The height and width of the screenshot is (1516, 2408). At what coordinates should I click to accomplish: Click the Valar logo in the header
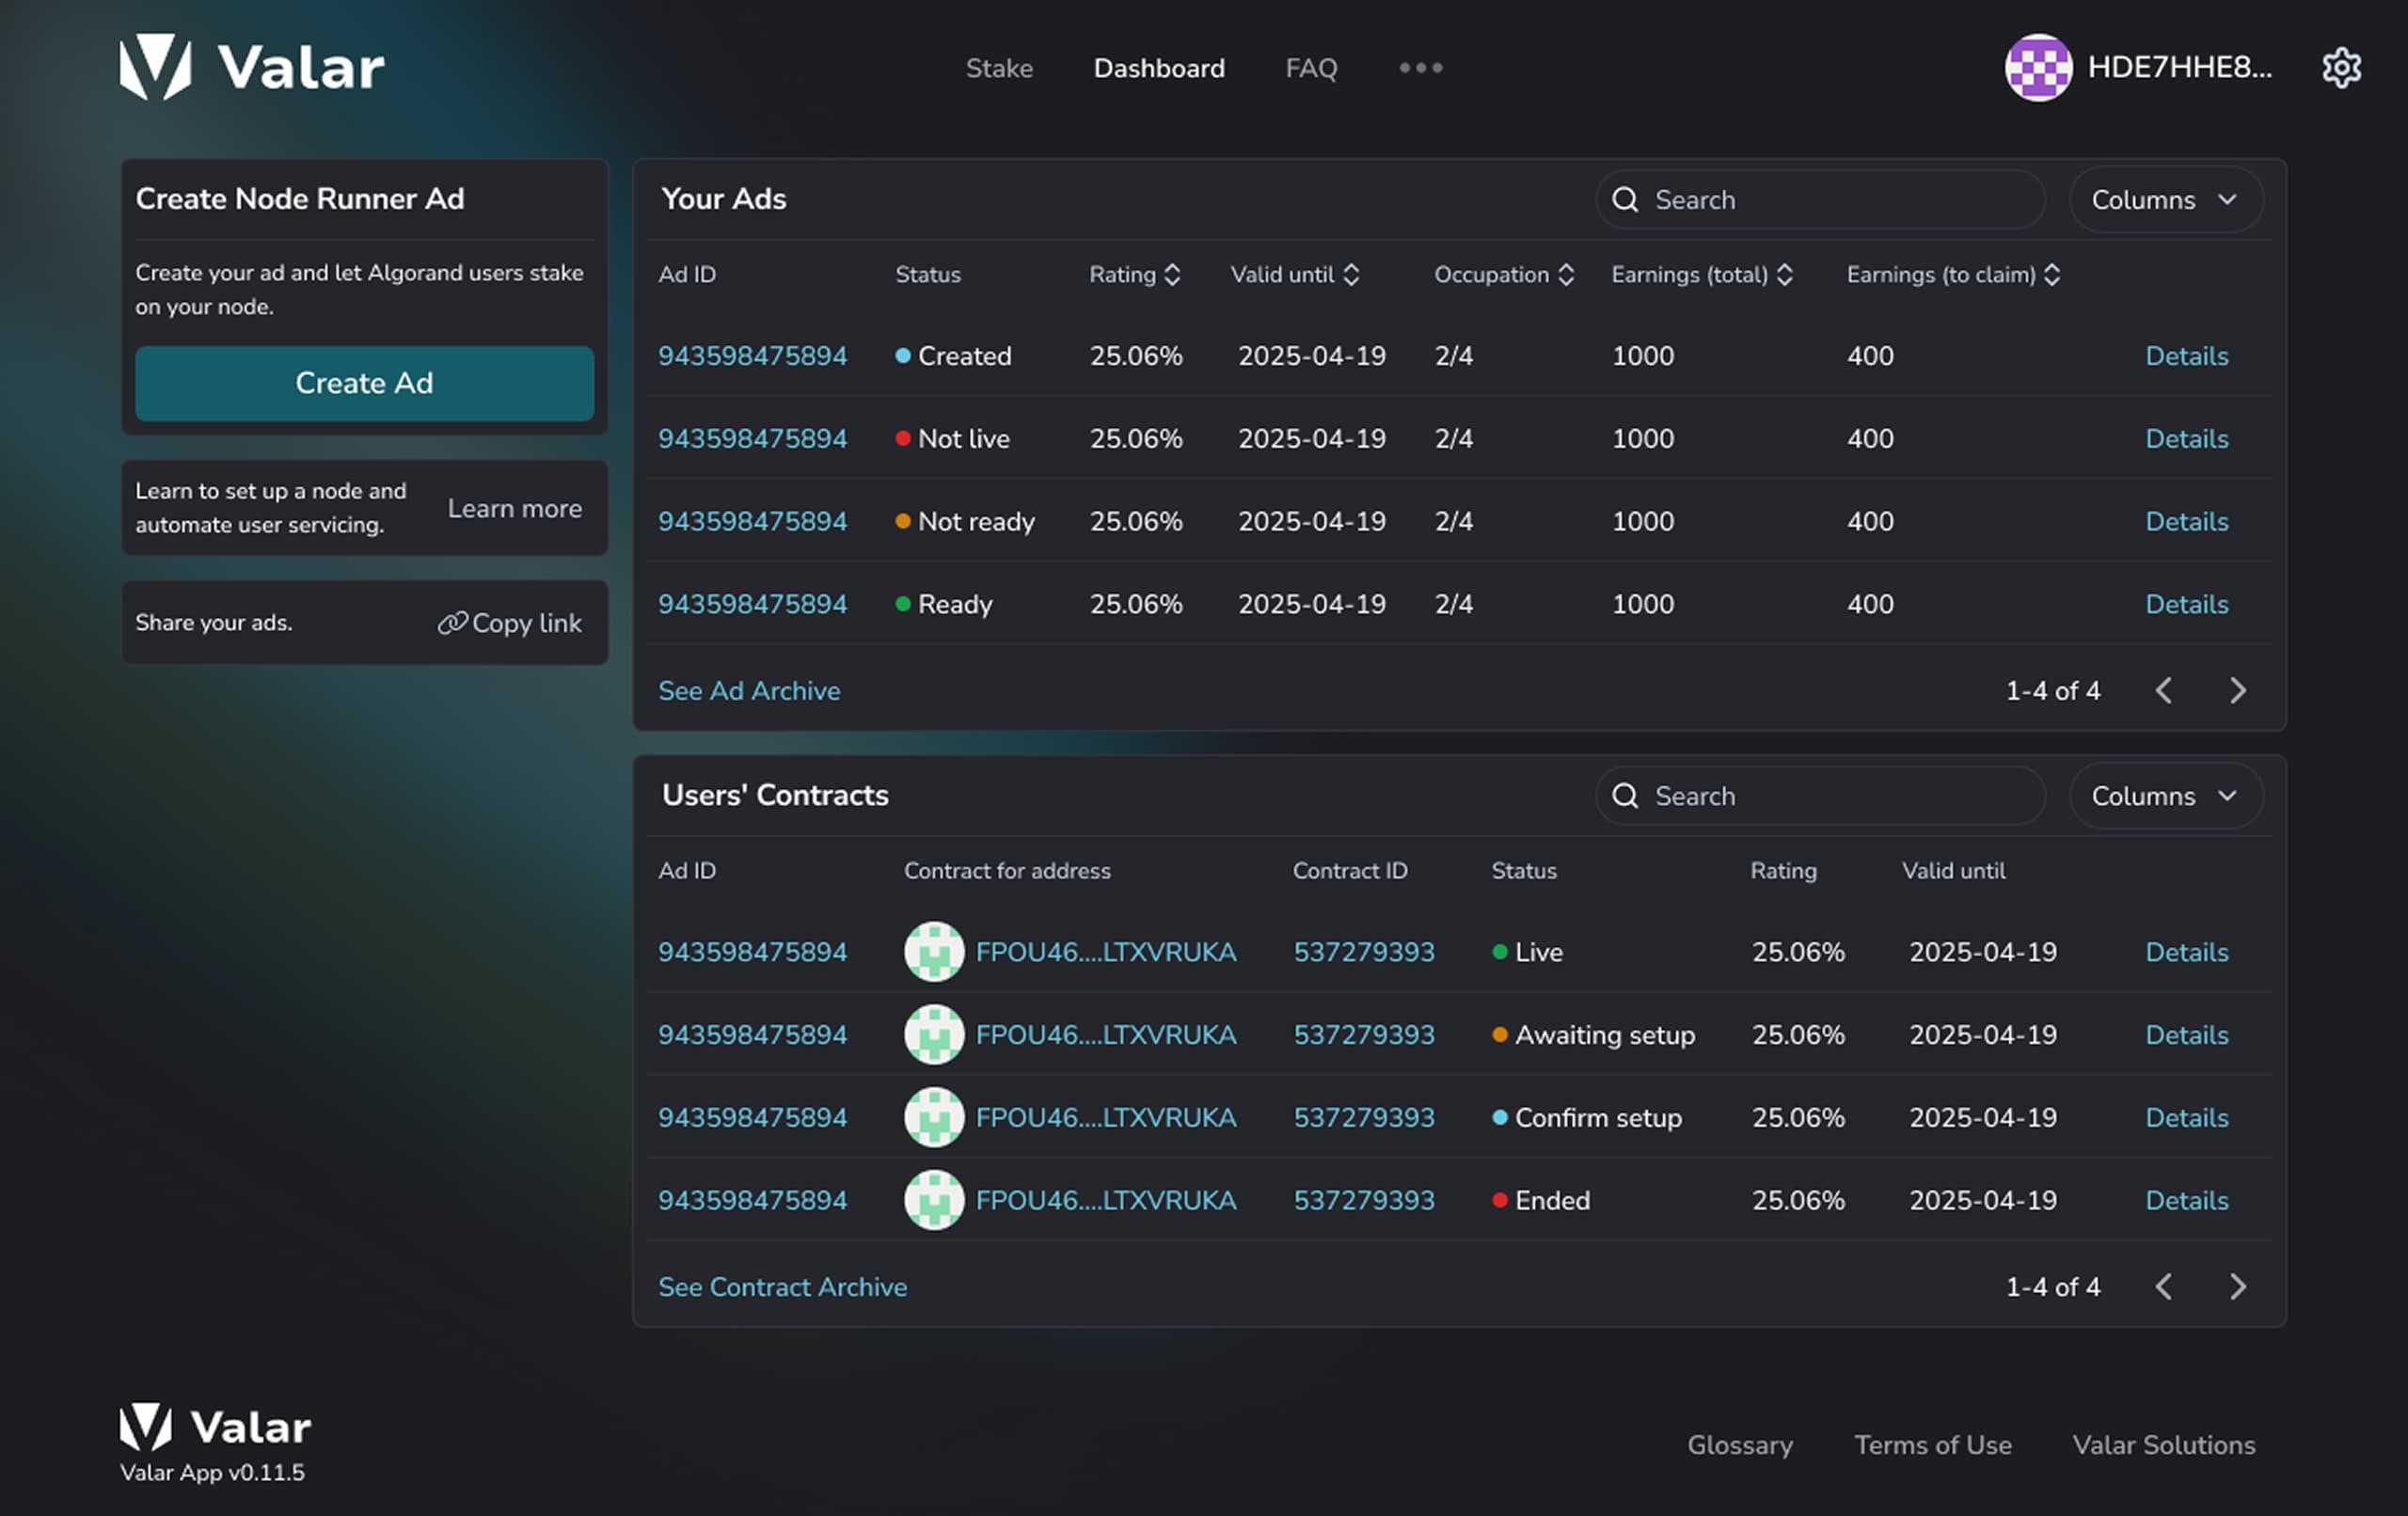(x=252, y=68)
